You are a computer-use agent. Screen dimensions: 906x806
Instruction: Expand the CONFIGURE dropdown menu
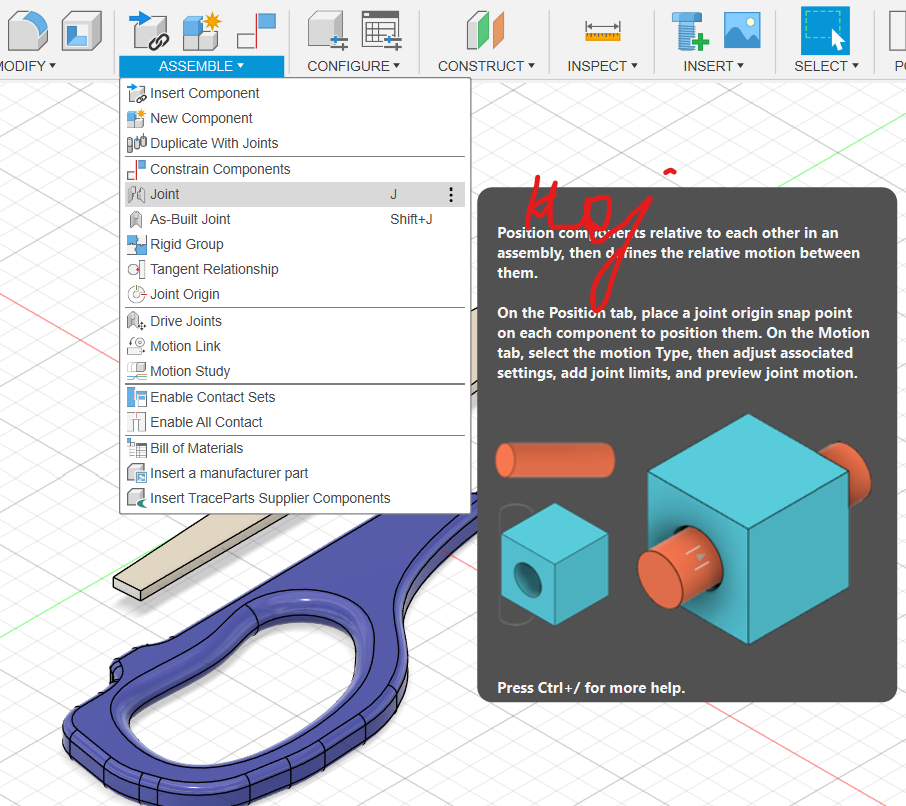353,66
